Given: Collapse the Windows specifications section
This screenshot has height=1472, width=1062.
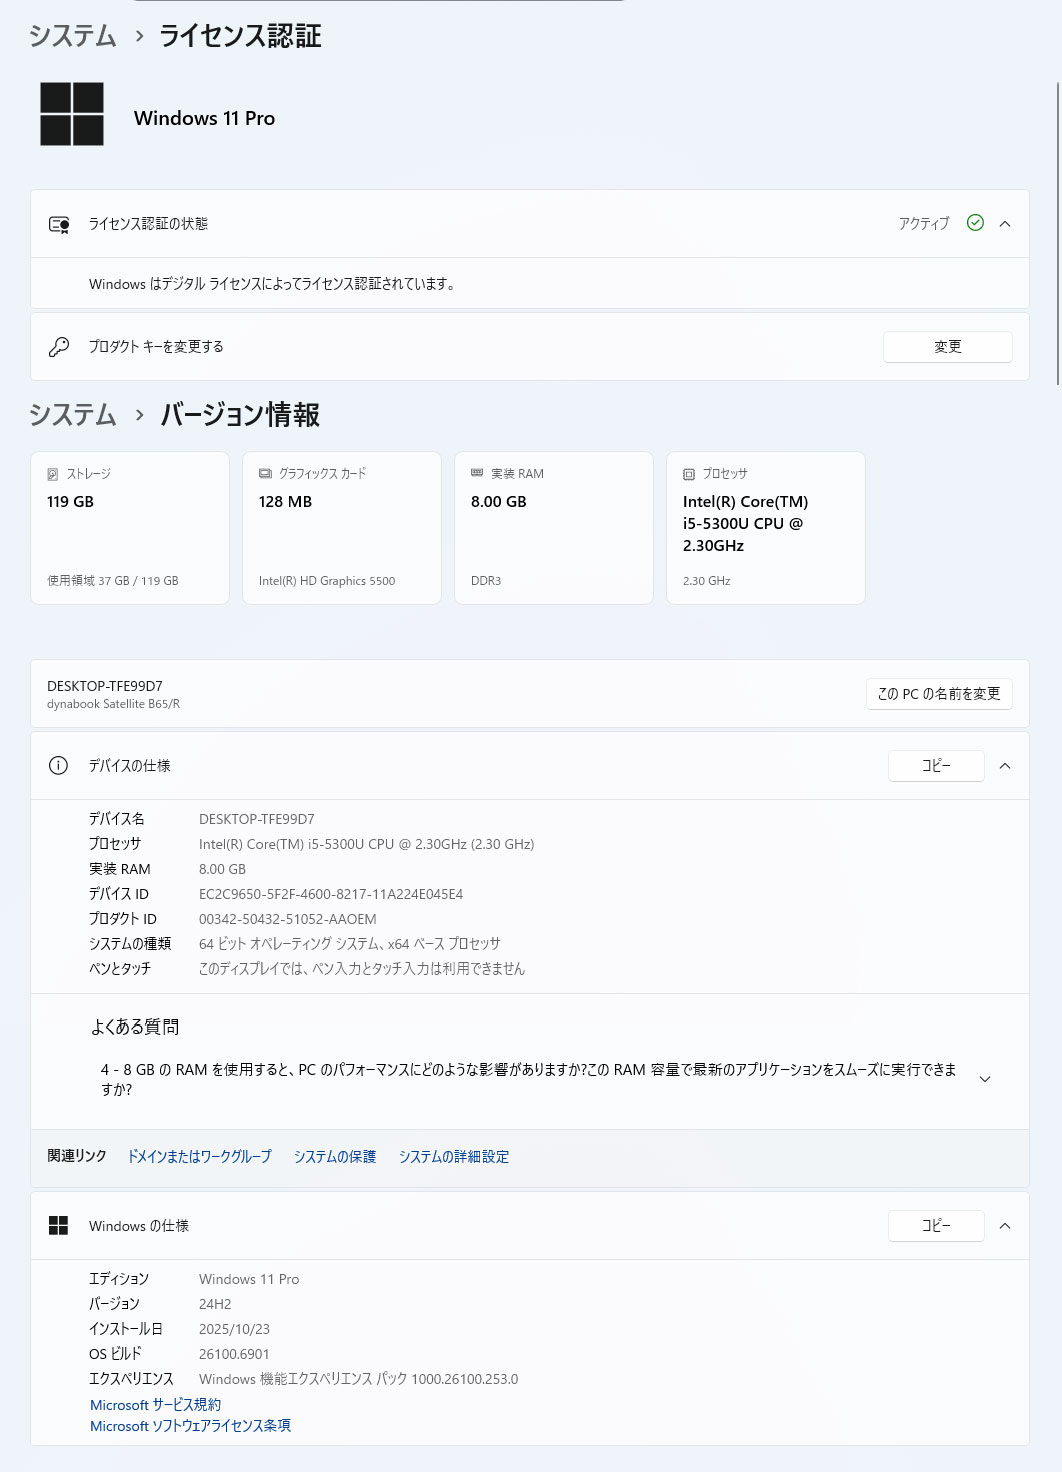Looking at the screenshot, I should [1005, 1226].
